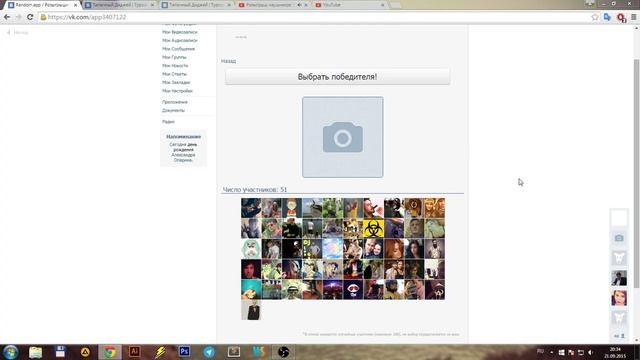This screenshot has height=360, width=640.
Task: Open OBS from the taskbar
Action: pyautogui.click(x=284, y=352)
